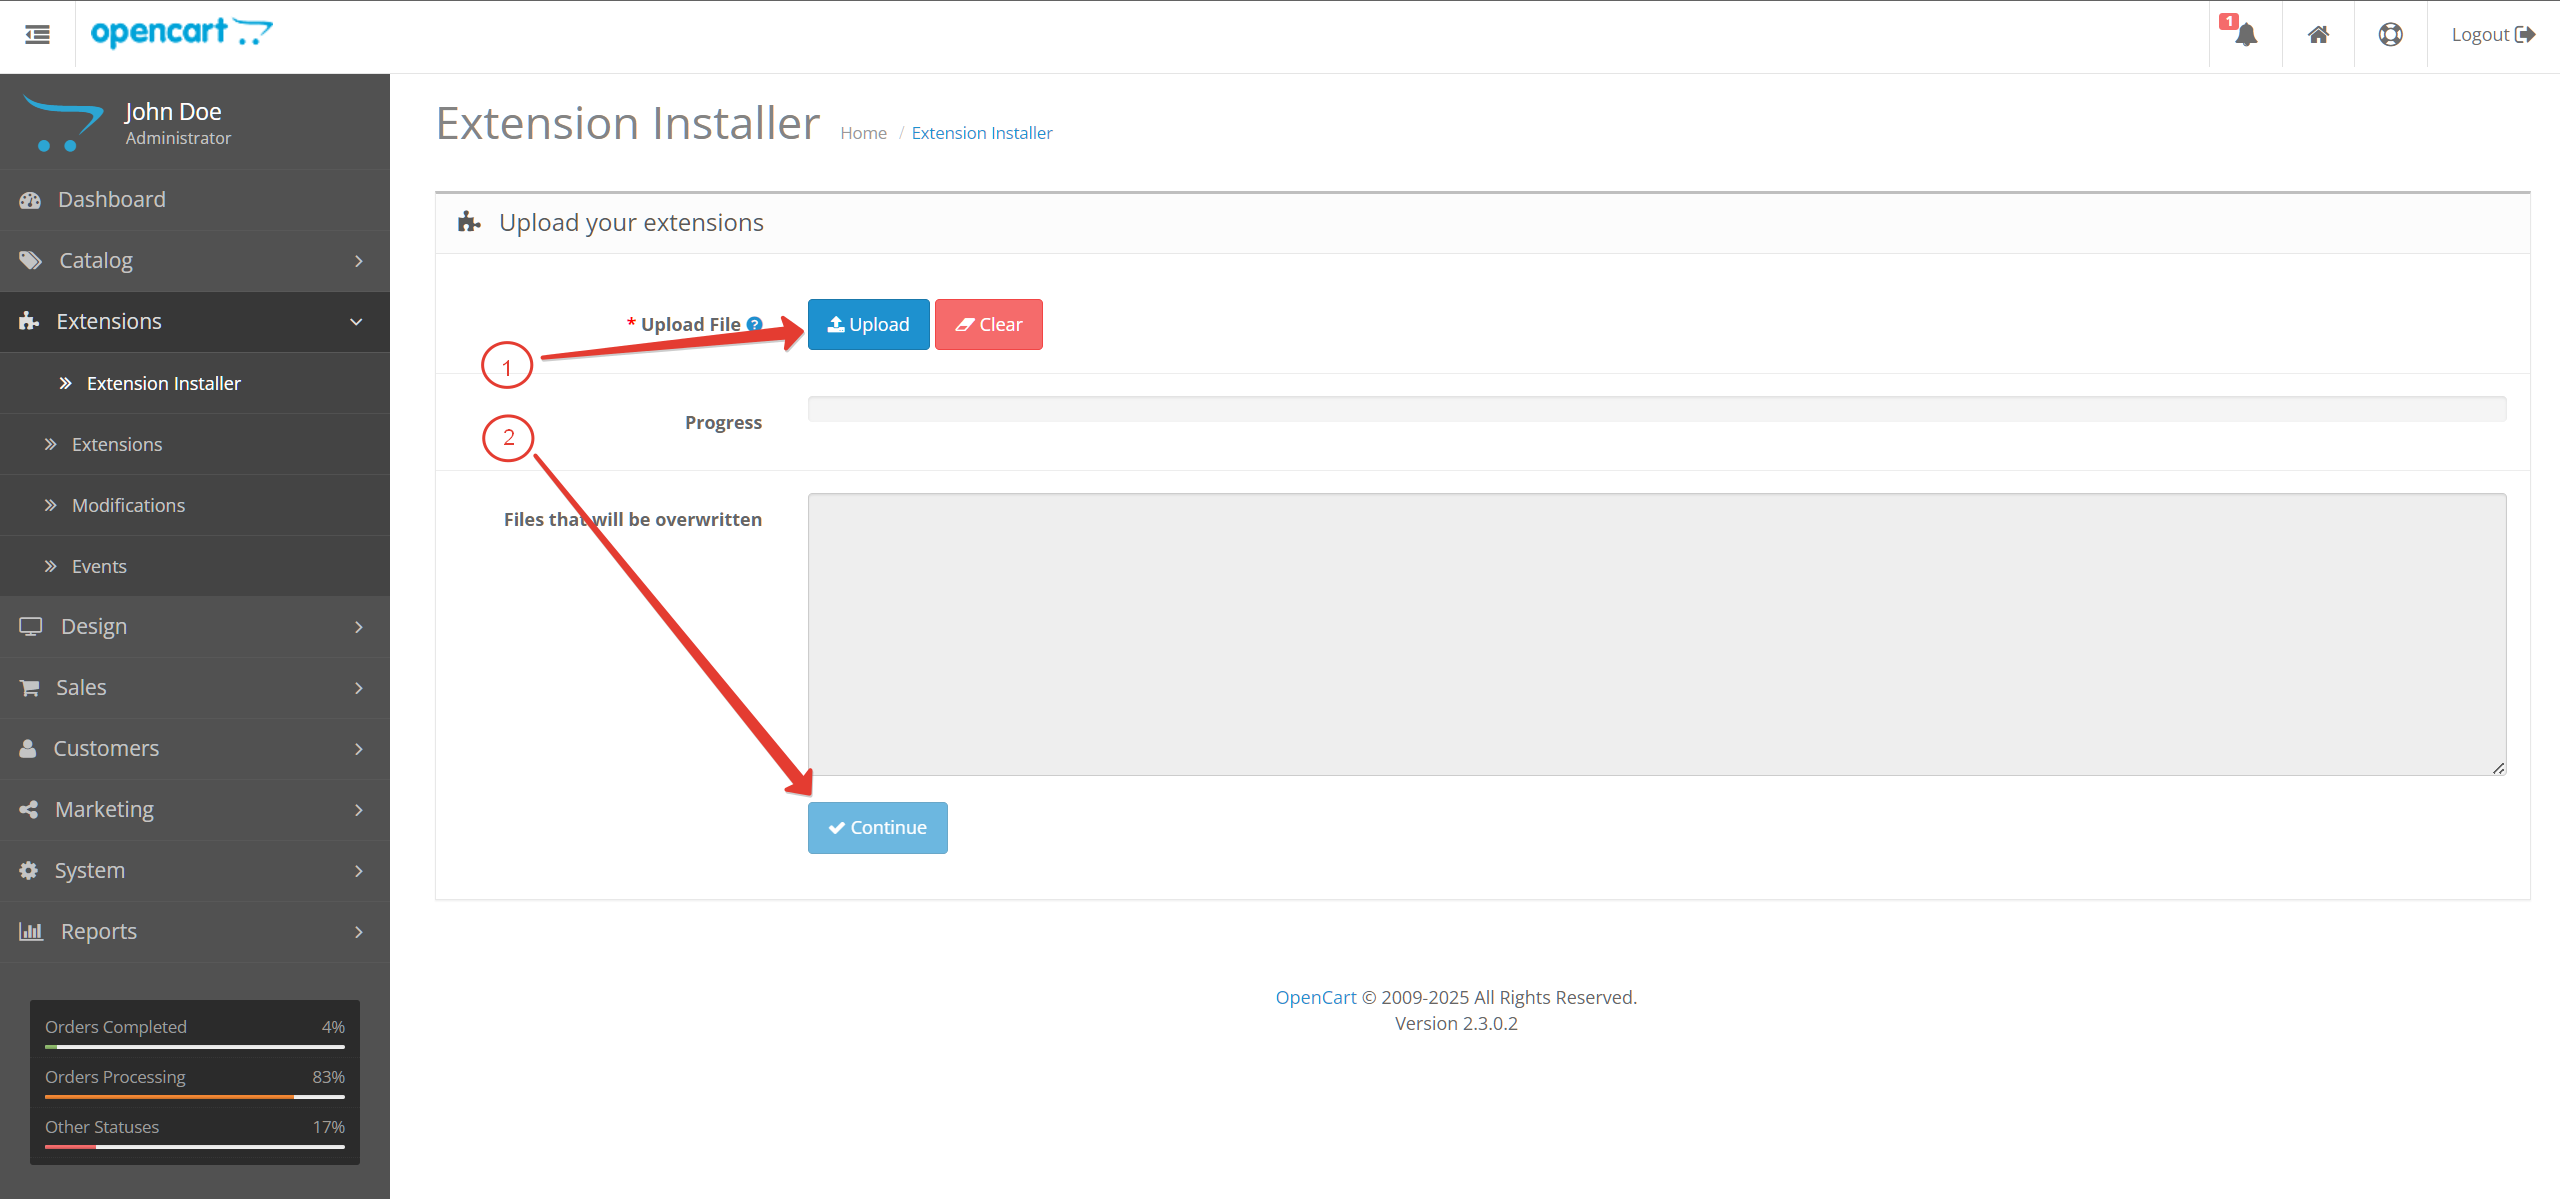Select the Events sidebar menu item
The image size is (2560, 1199).
(x=99, y=565)
